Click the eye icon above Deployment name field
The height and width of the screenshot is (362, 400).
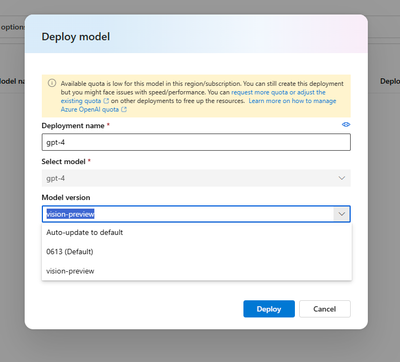point(346,124)
